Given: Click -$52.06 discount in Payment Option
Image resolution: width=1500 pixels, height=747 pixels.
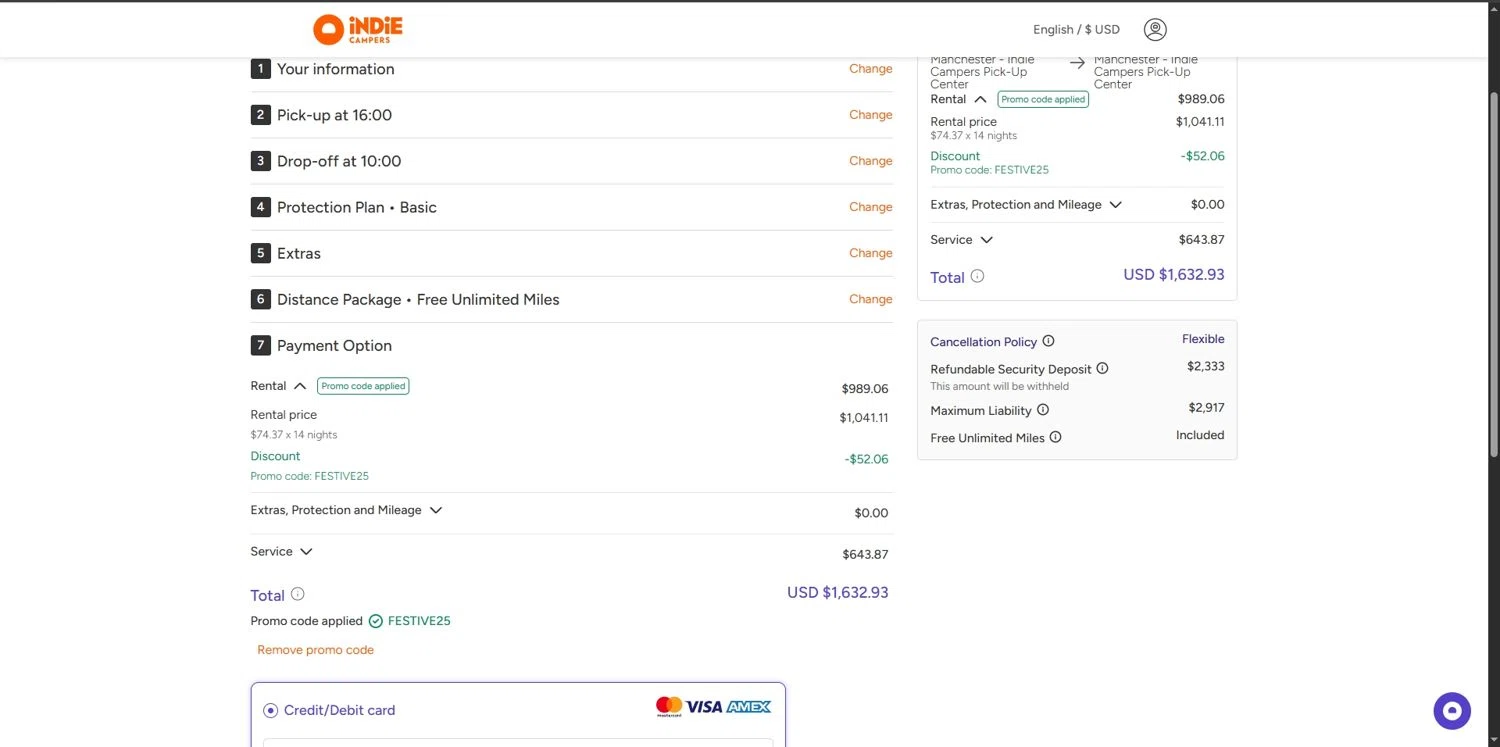Looking at the screenshot, I should click(x=866, y=459).
